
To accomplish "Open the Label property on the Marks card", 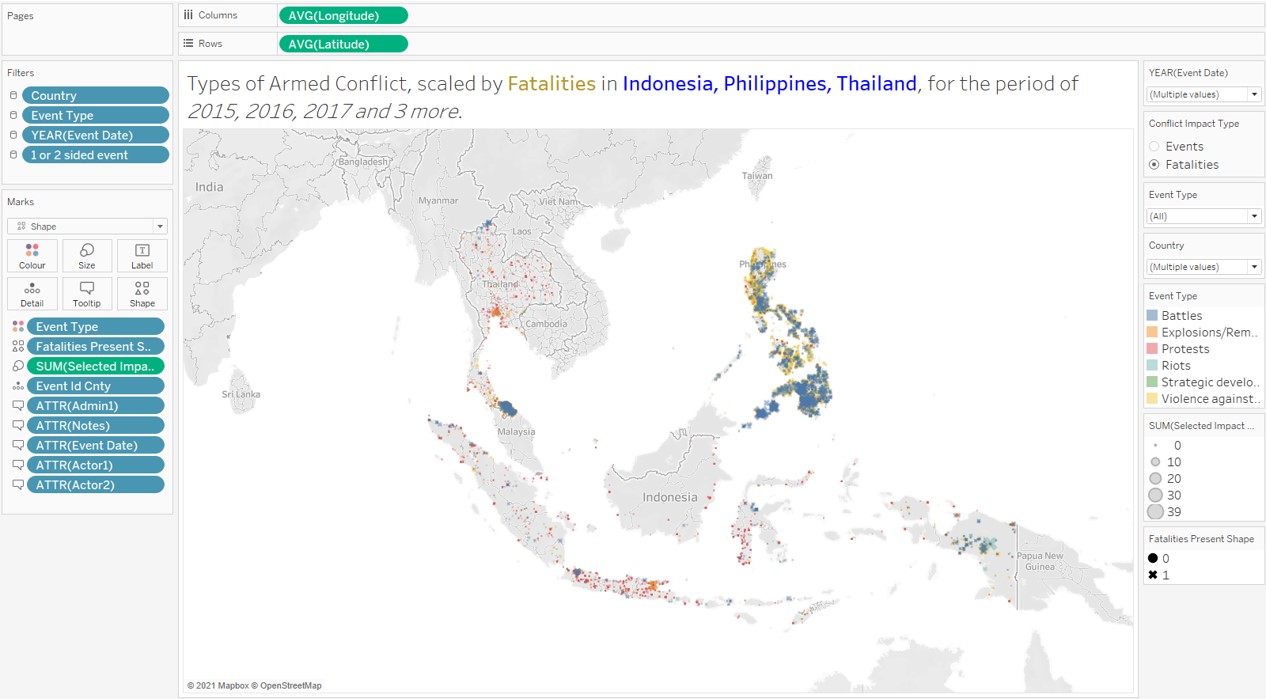I will (x=141, y=256).
